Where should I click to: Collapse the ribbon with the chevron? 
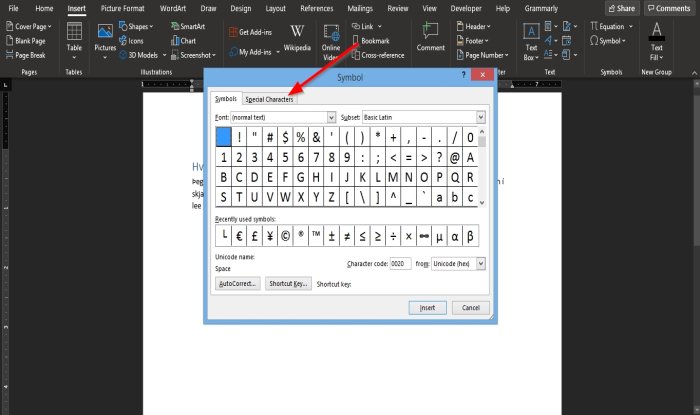694,72
